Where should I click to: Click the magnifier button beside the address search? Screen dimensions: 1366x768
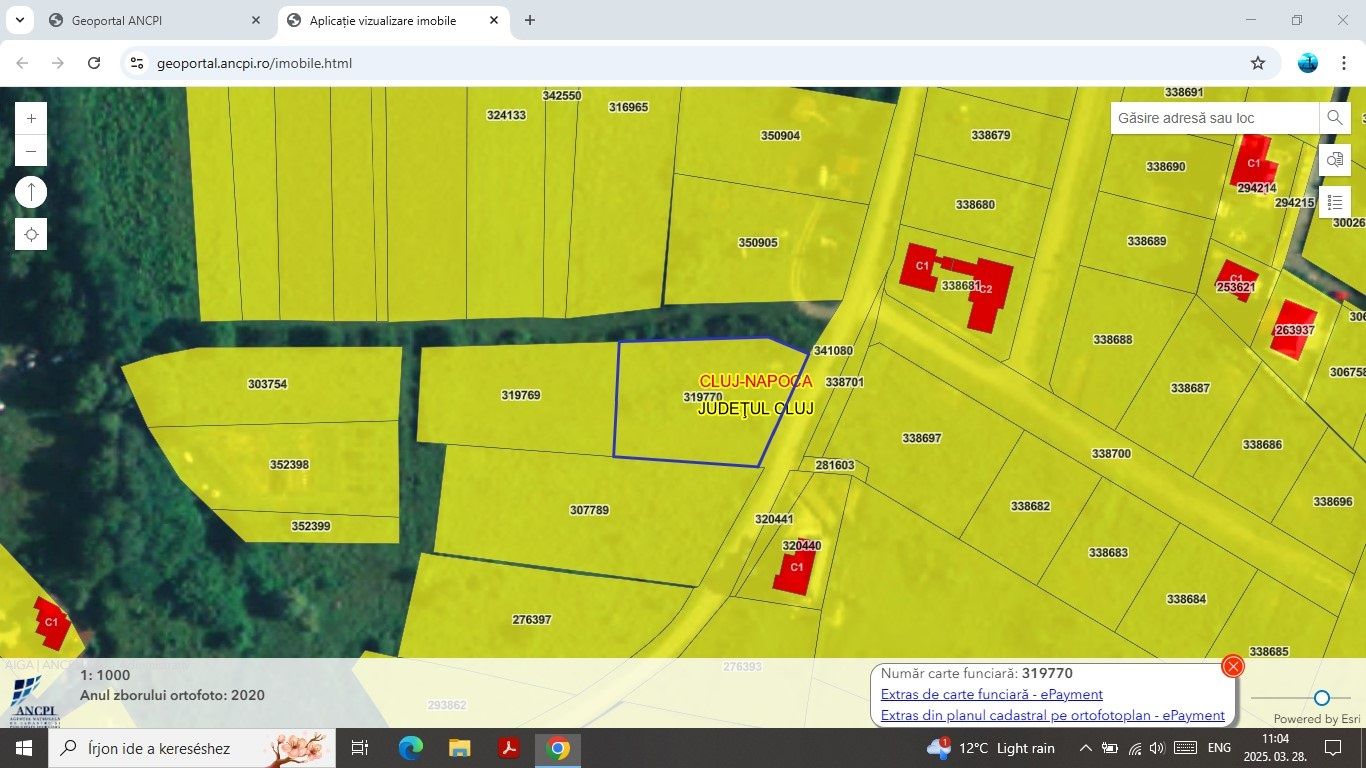(1334, 118)
